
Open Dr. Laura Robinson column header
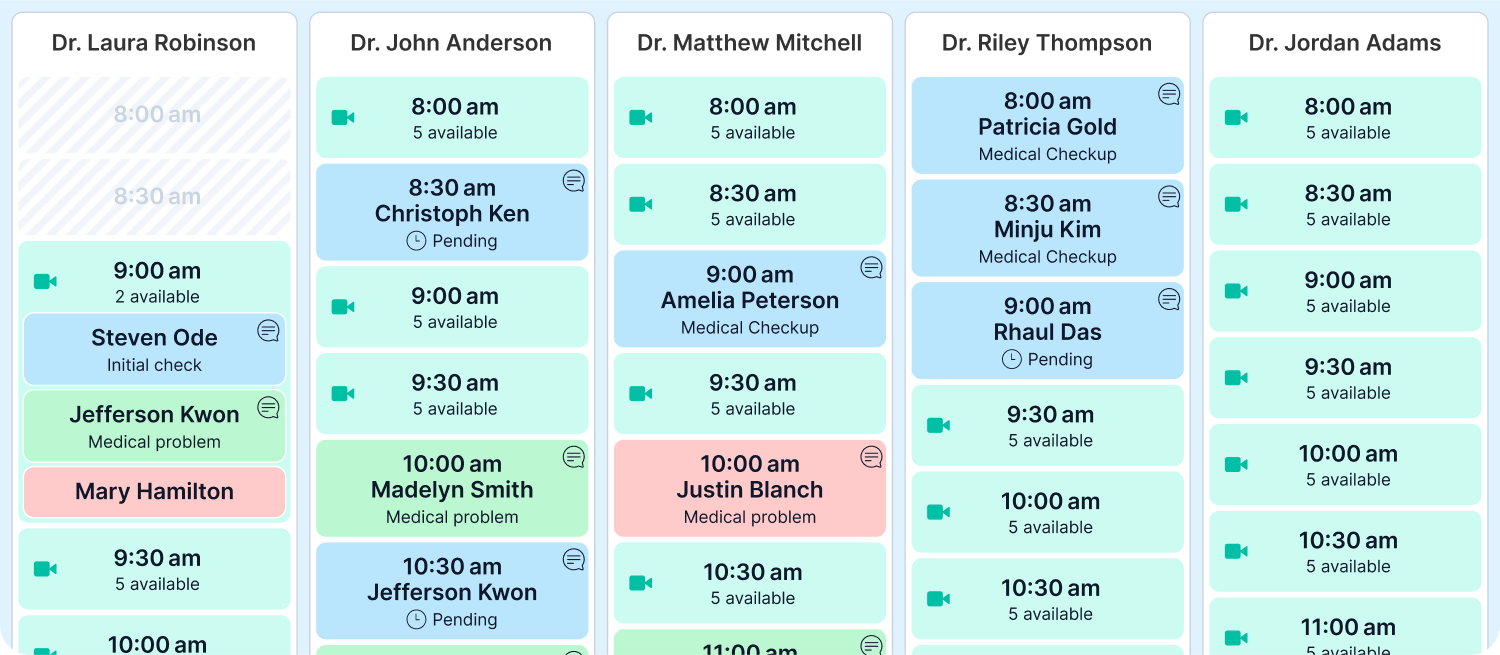click(154, 43)
